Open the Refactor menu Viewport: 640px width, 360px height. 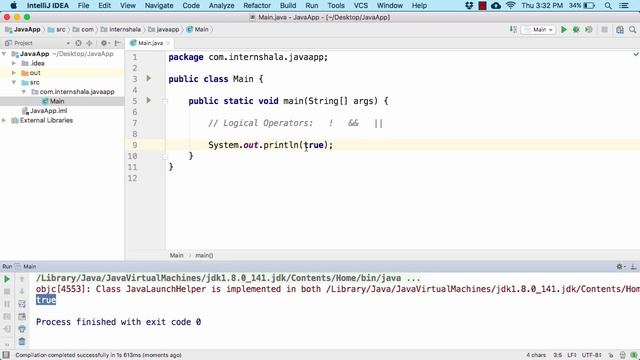pyautogui.click(x=257, y=6)
